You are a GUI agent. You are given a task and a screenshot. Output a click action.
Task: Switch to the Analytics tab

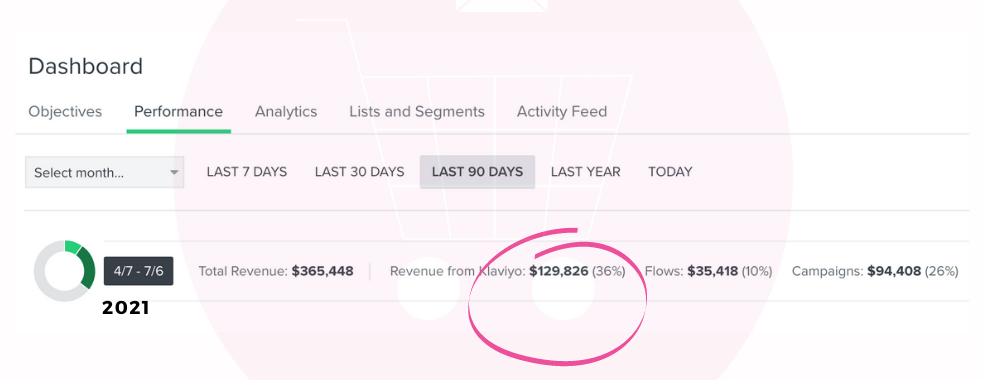[286, 112]
